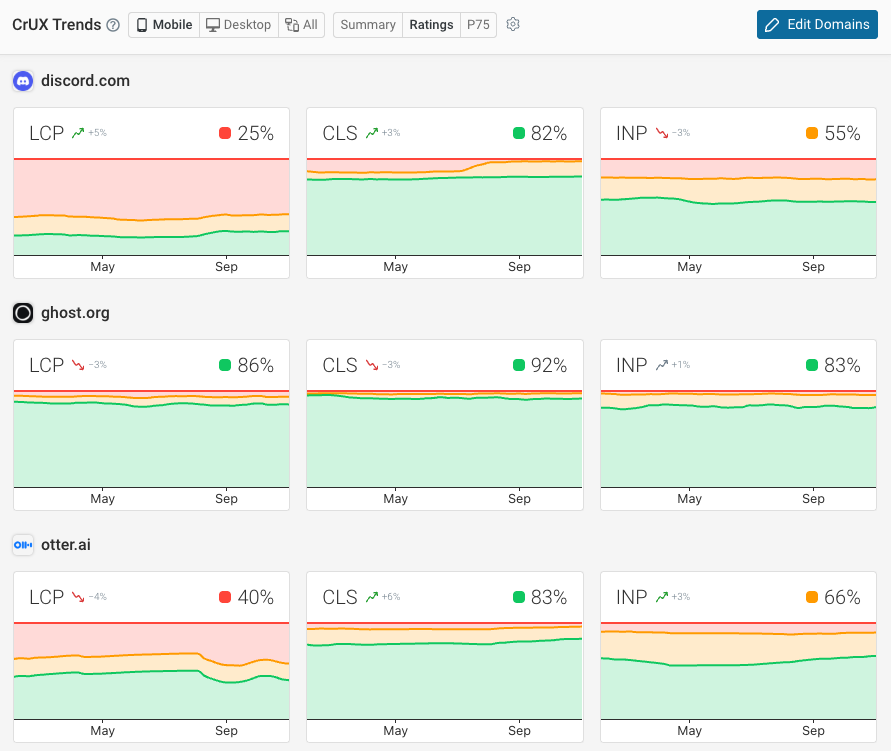Image resolution: width=891 pixels, height=751 pixels.
Task: Switch to Mobile device filter
Action: pos(163,24)
